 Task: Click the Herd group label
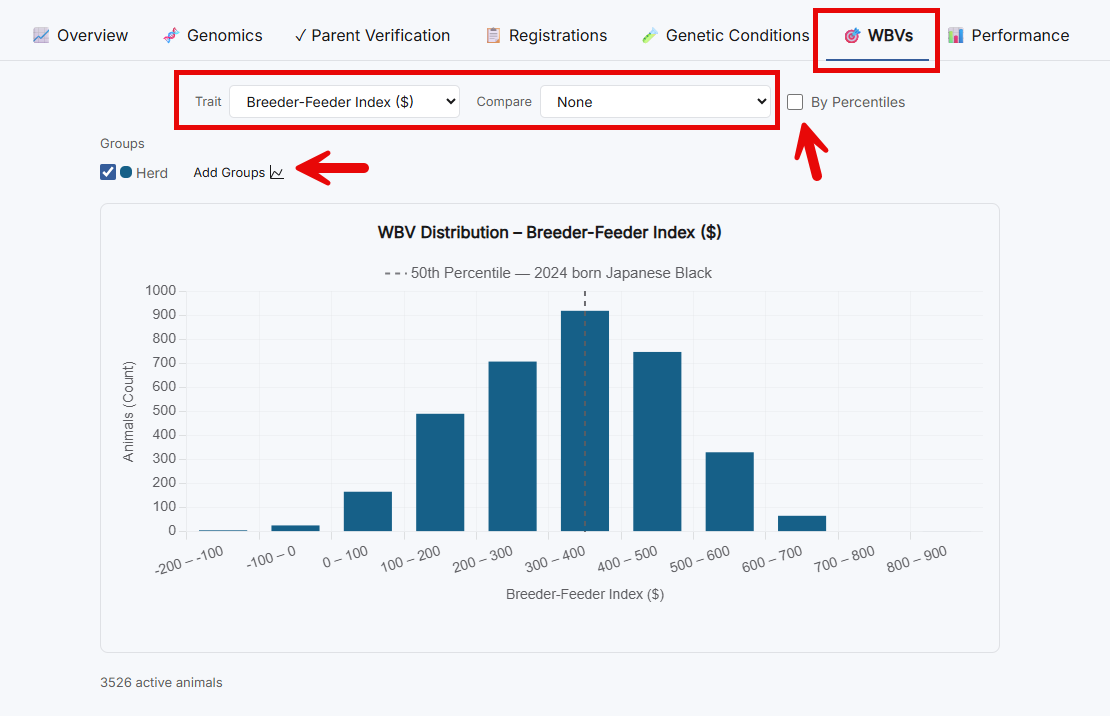pyautogui.click(x=151, y=173)
